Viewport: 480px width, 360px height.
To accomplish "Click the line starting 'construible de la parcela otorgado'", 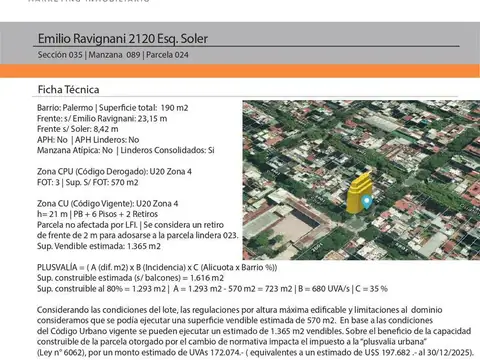I will pos(232,342).
